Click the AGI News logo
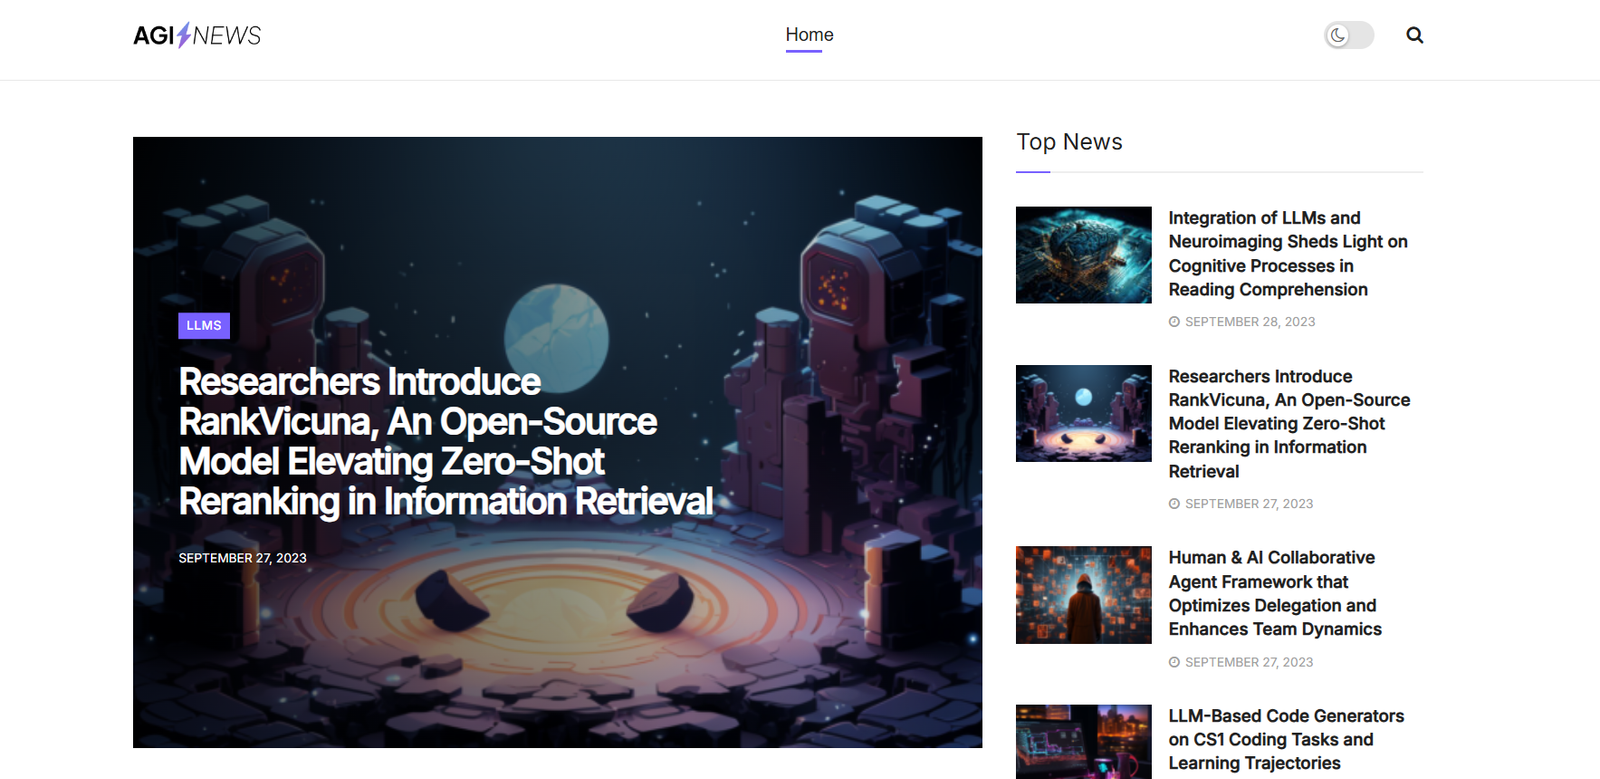The height and width of the screenshot is (779, 1600). pos(197,36)
